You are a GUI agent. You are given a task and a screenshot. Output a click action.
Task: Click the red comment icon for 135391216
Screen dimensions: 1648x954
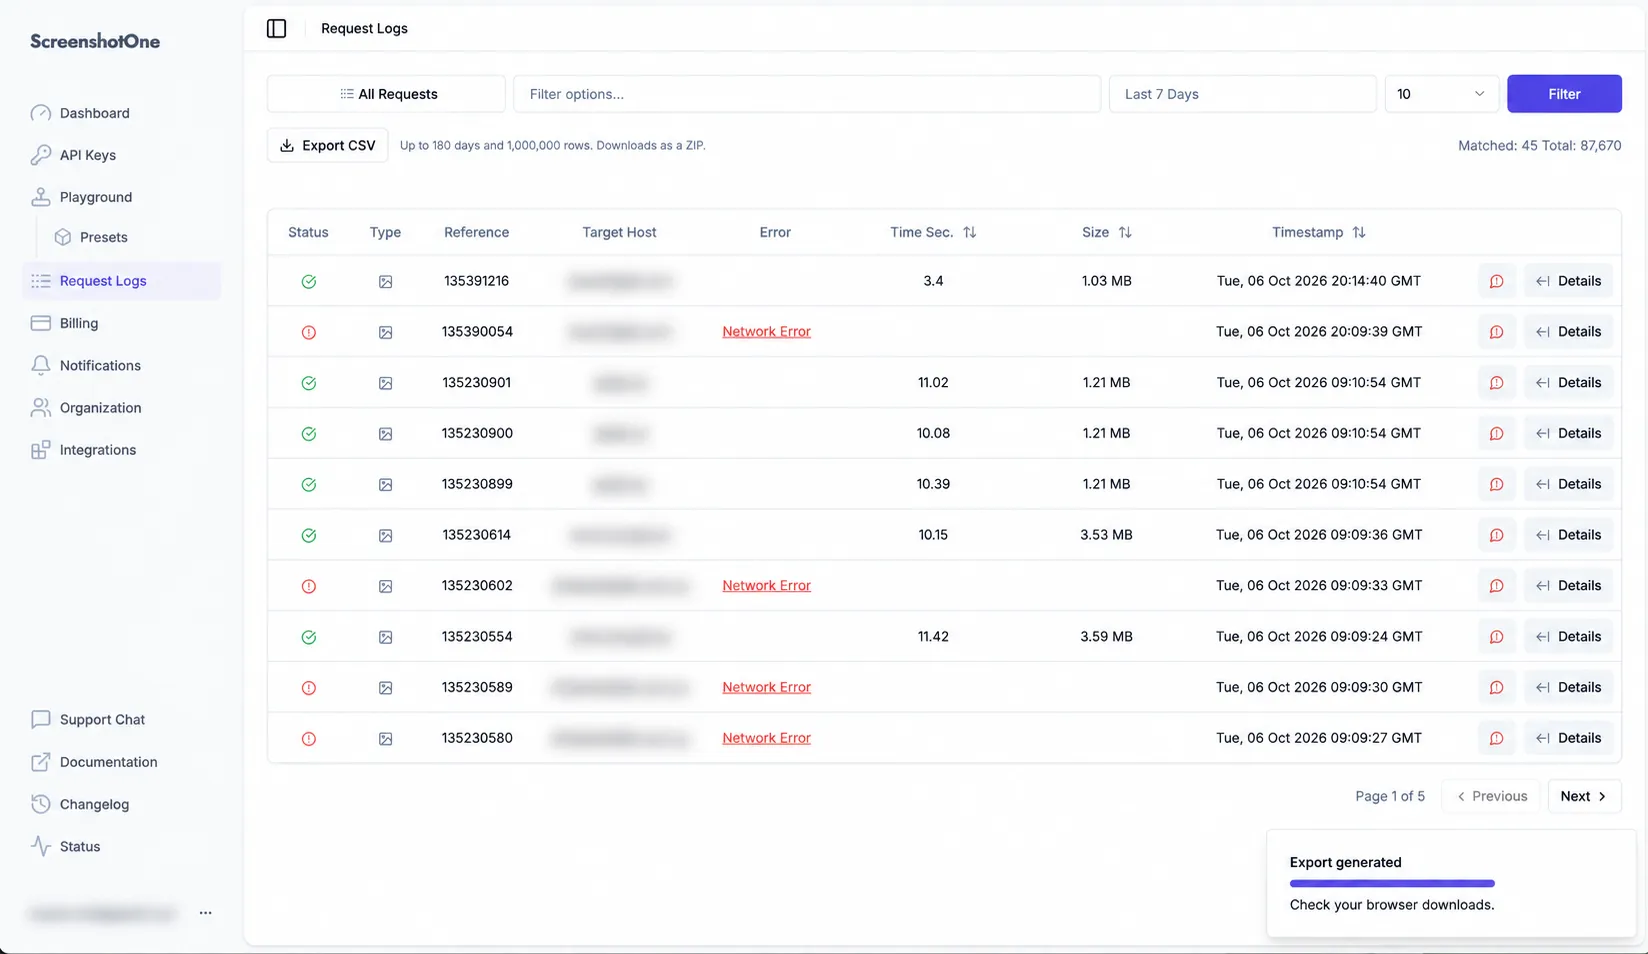(x=1496, y=281)
